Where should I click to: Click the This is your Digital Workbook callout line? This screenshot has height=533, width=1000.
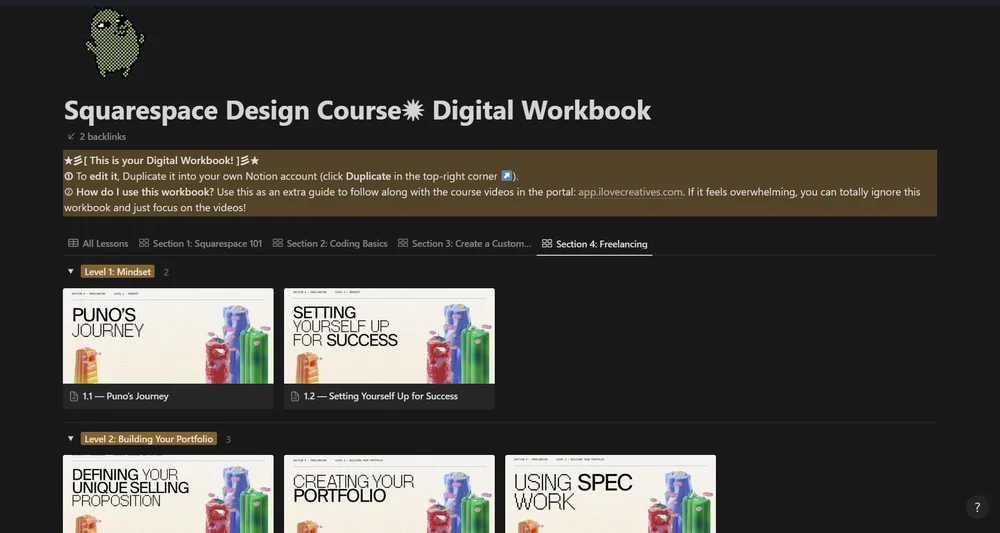click(x=162, y=161)
